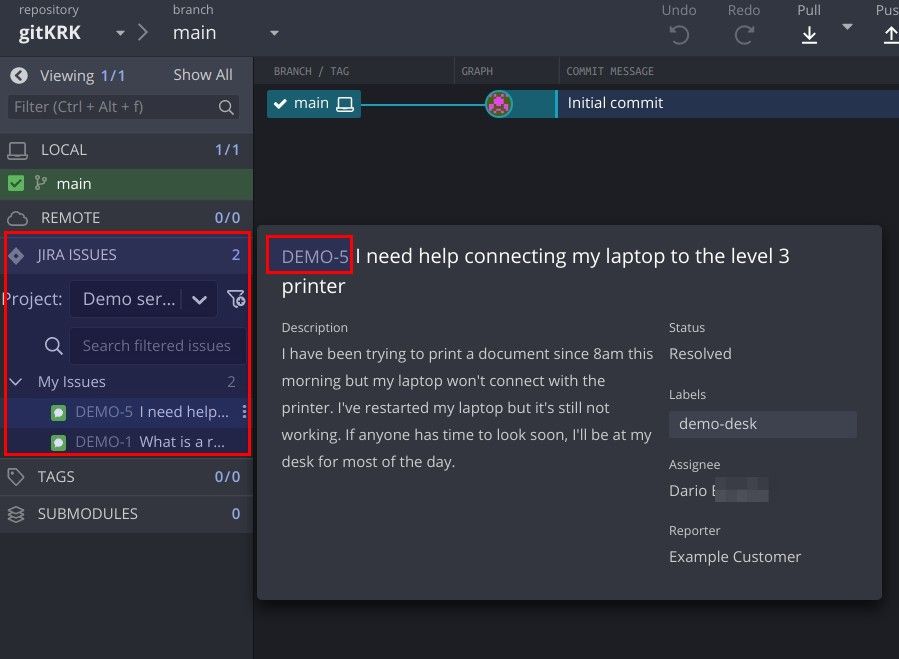
Task: Click the branch icon beside main
Action: [40, 183]
